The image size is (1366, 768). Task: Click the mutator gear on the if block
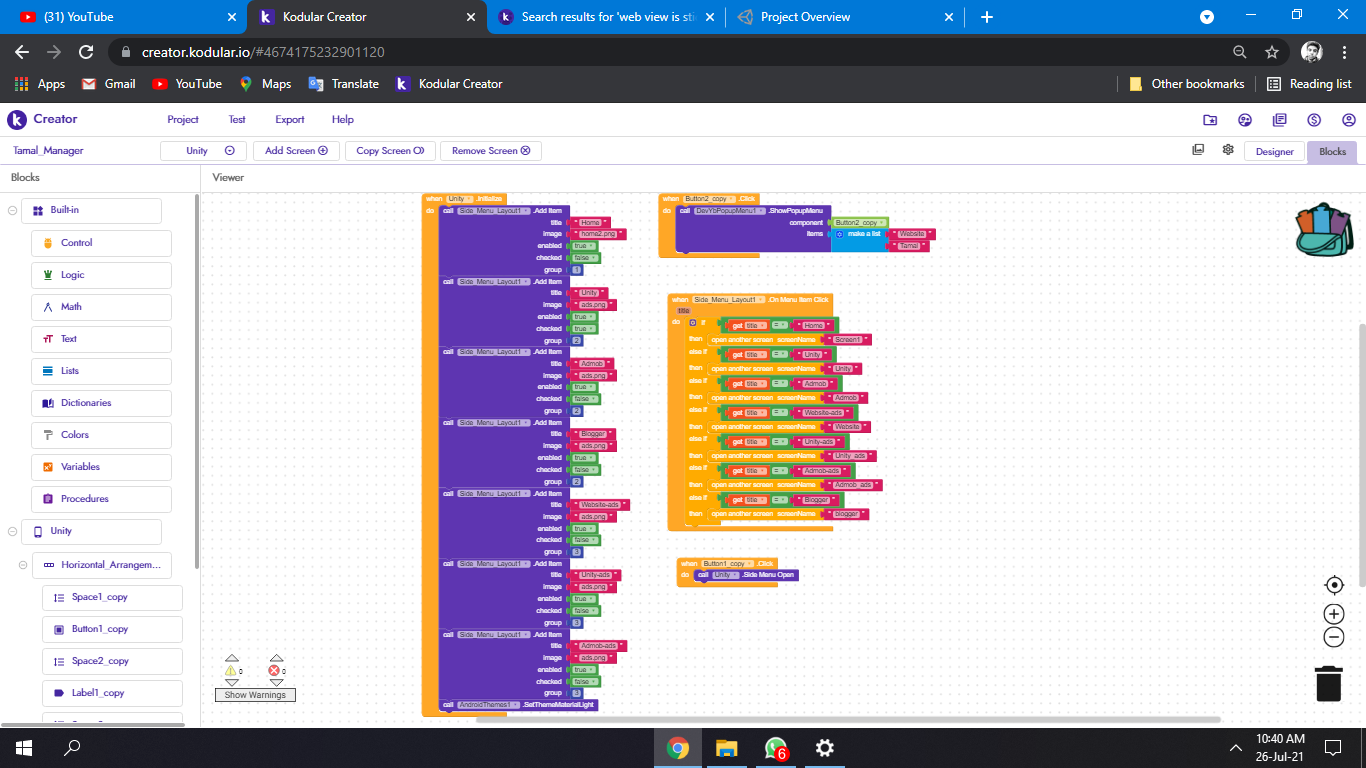pos(692,323)
